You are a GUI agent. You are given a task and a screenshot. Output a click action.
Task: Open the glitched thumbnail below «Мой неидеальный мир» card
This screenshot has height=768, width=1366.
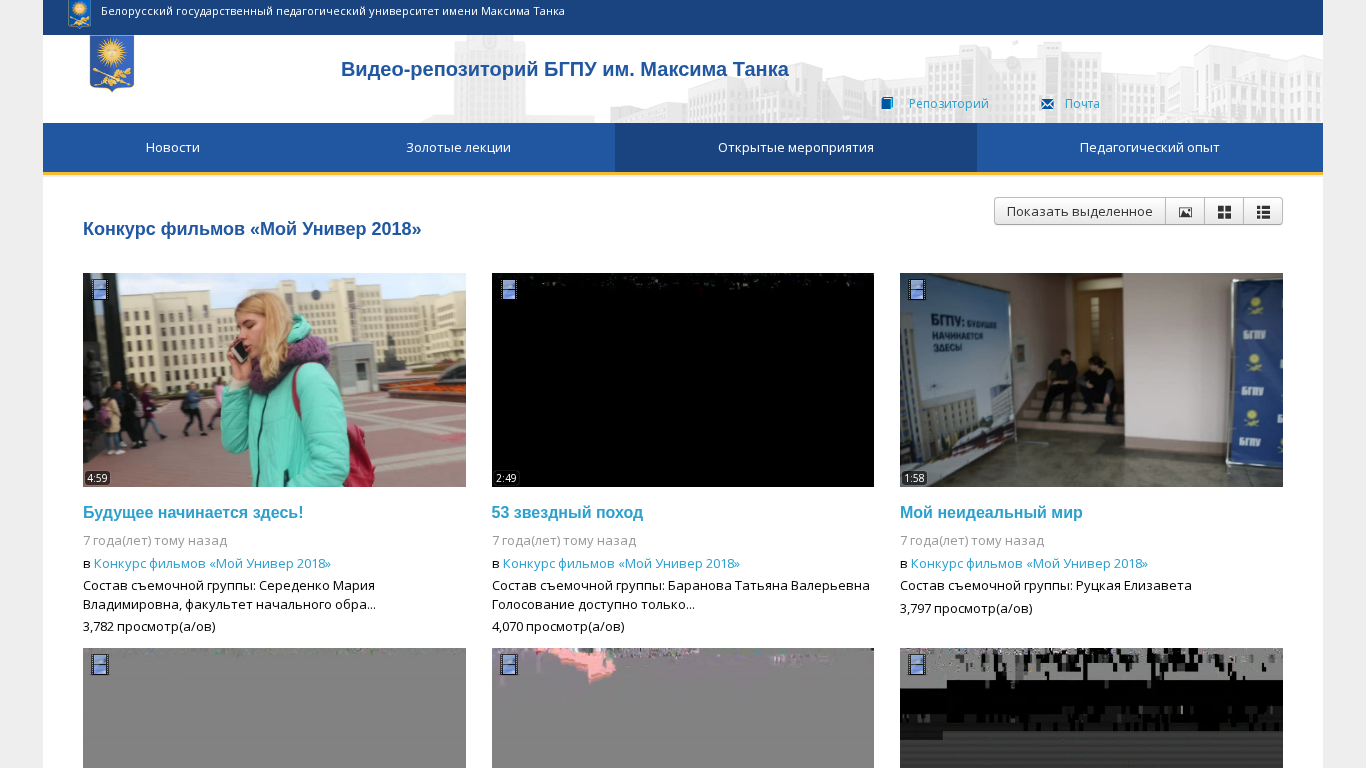click(x=1091, y=708)
